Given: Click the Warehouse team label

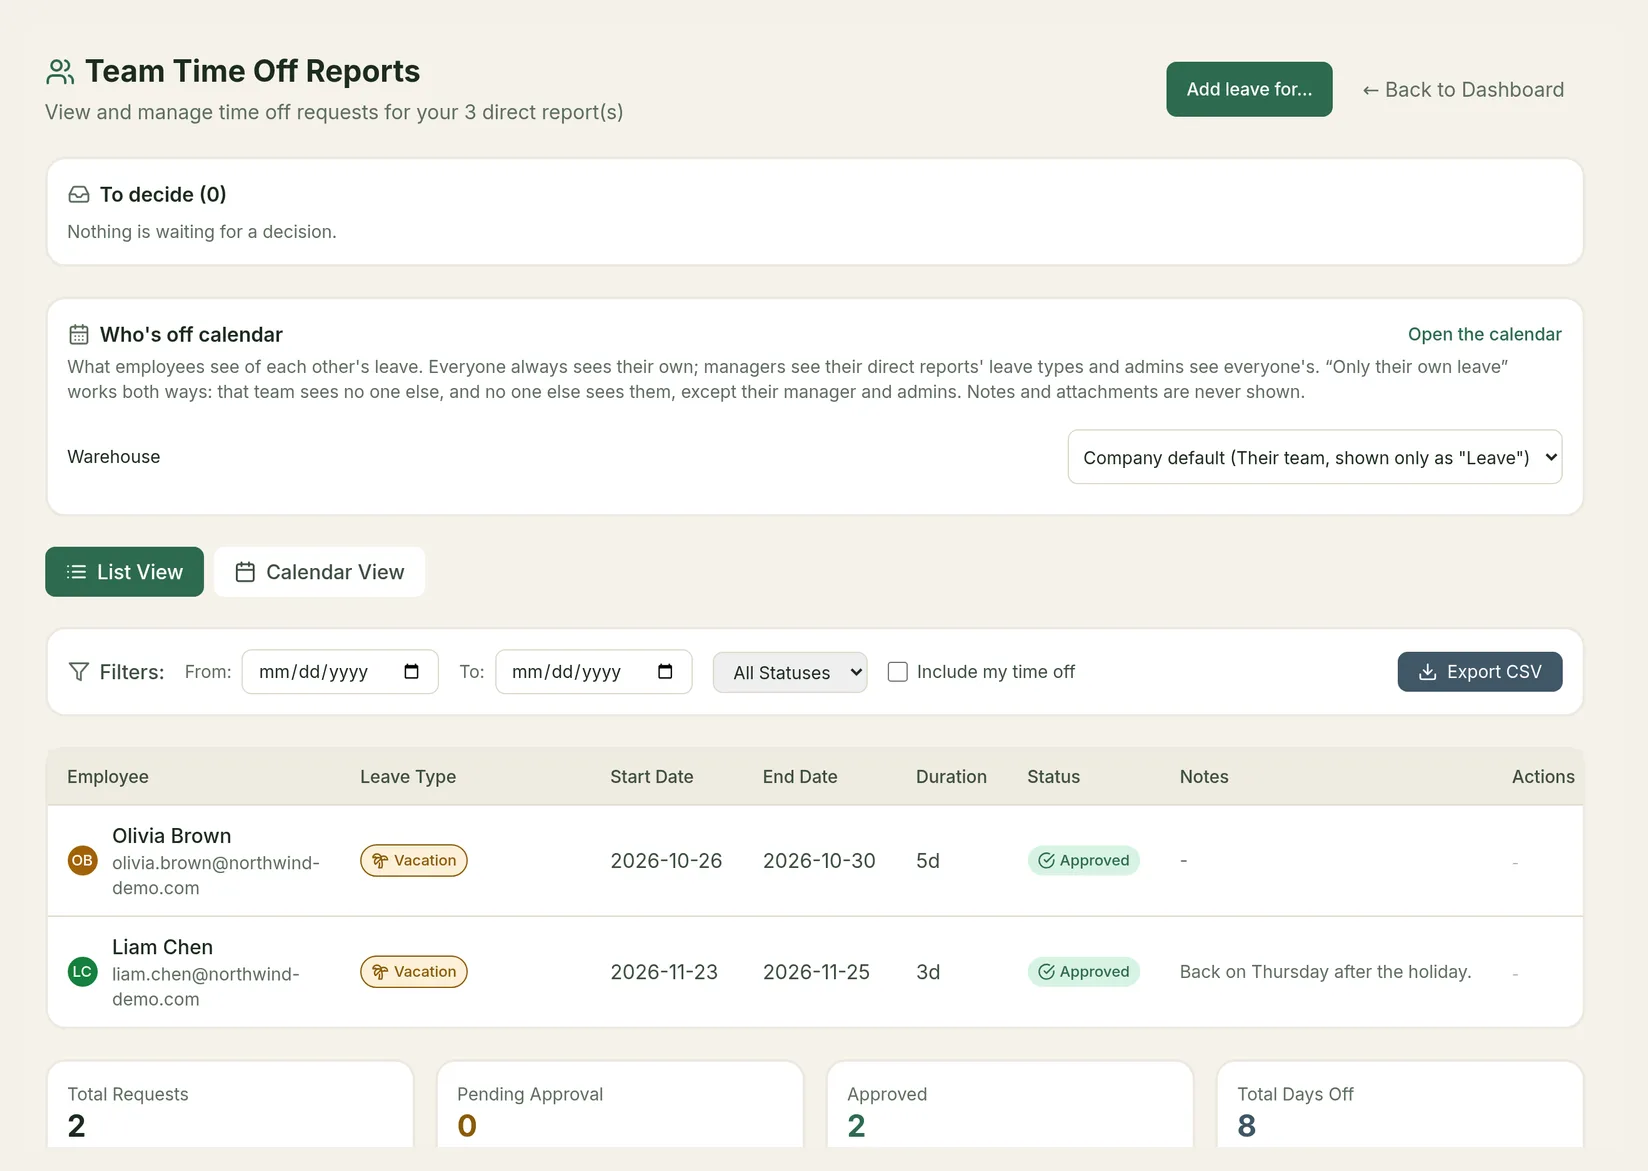Looking at the screenshot, I should click(x=114, y=457).
